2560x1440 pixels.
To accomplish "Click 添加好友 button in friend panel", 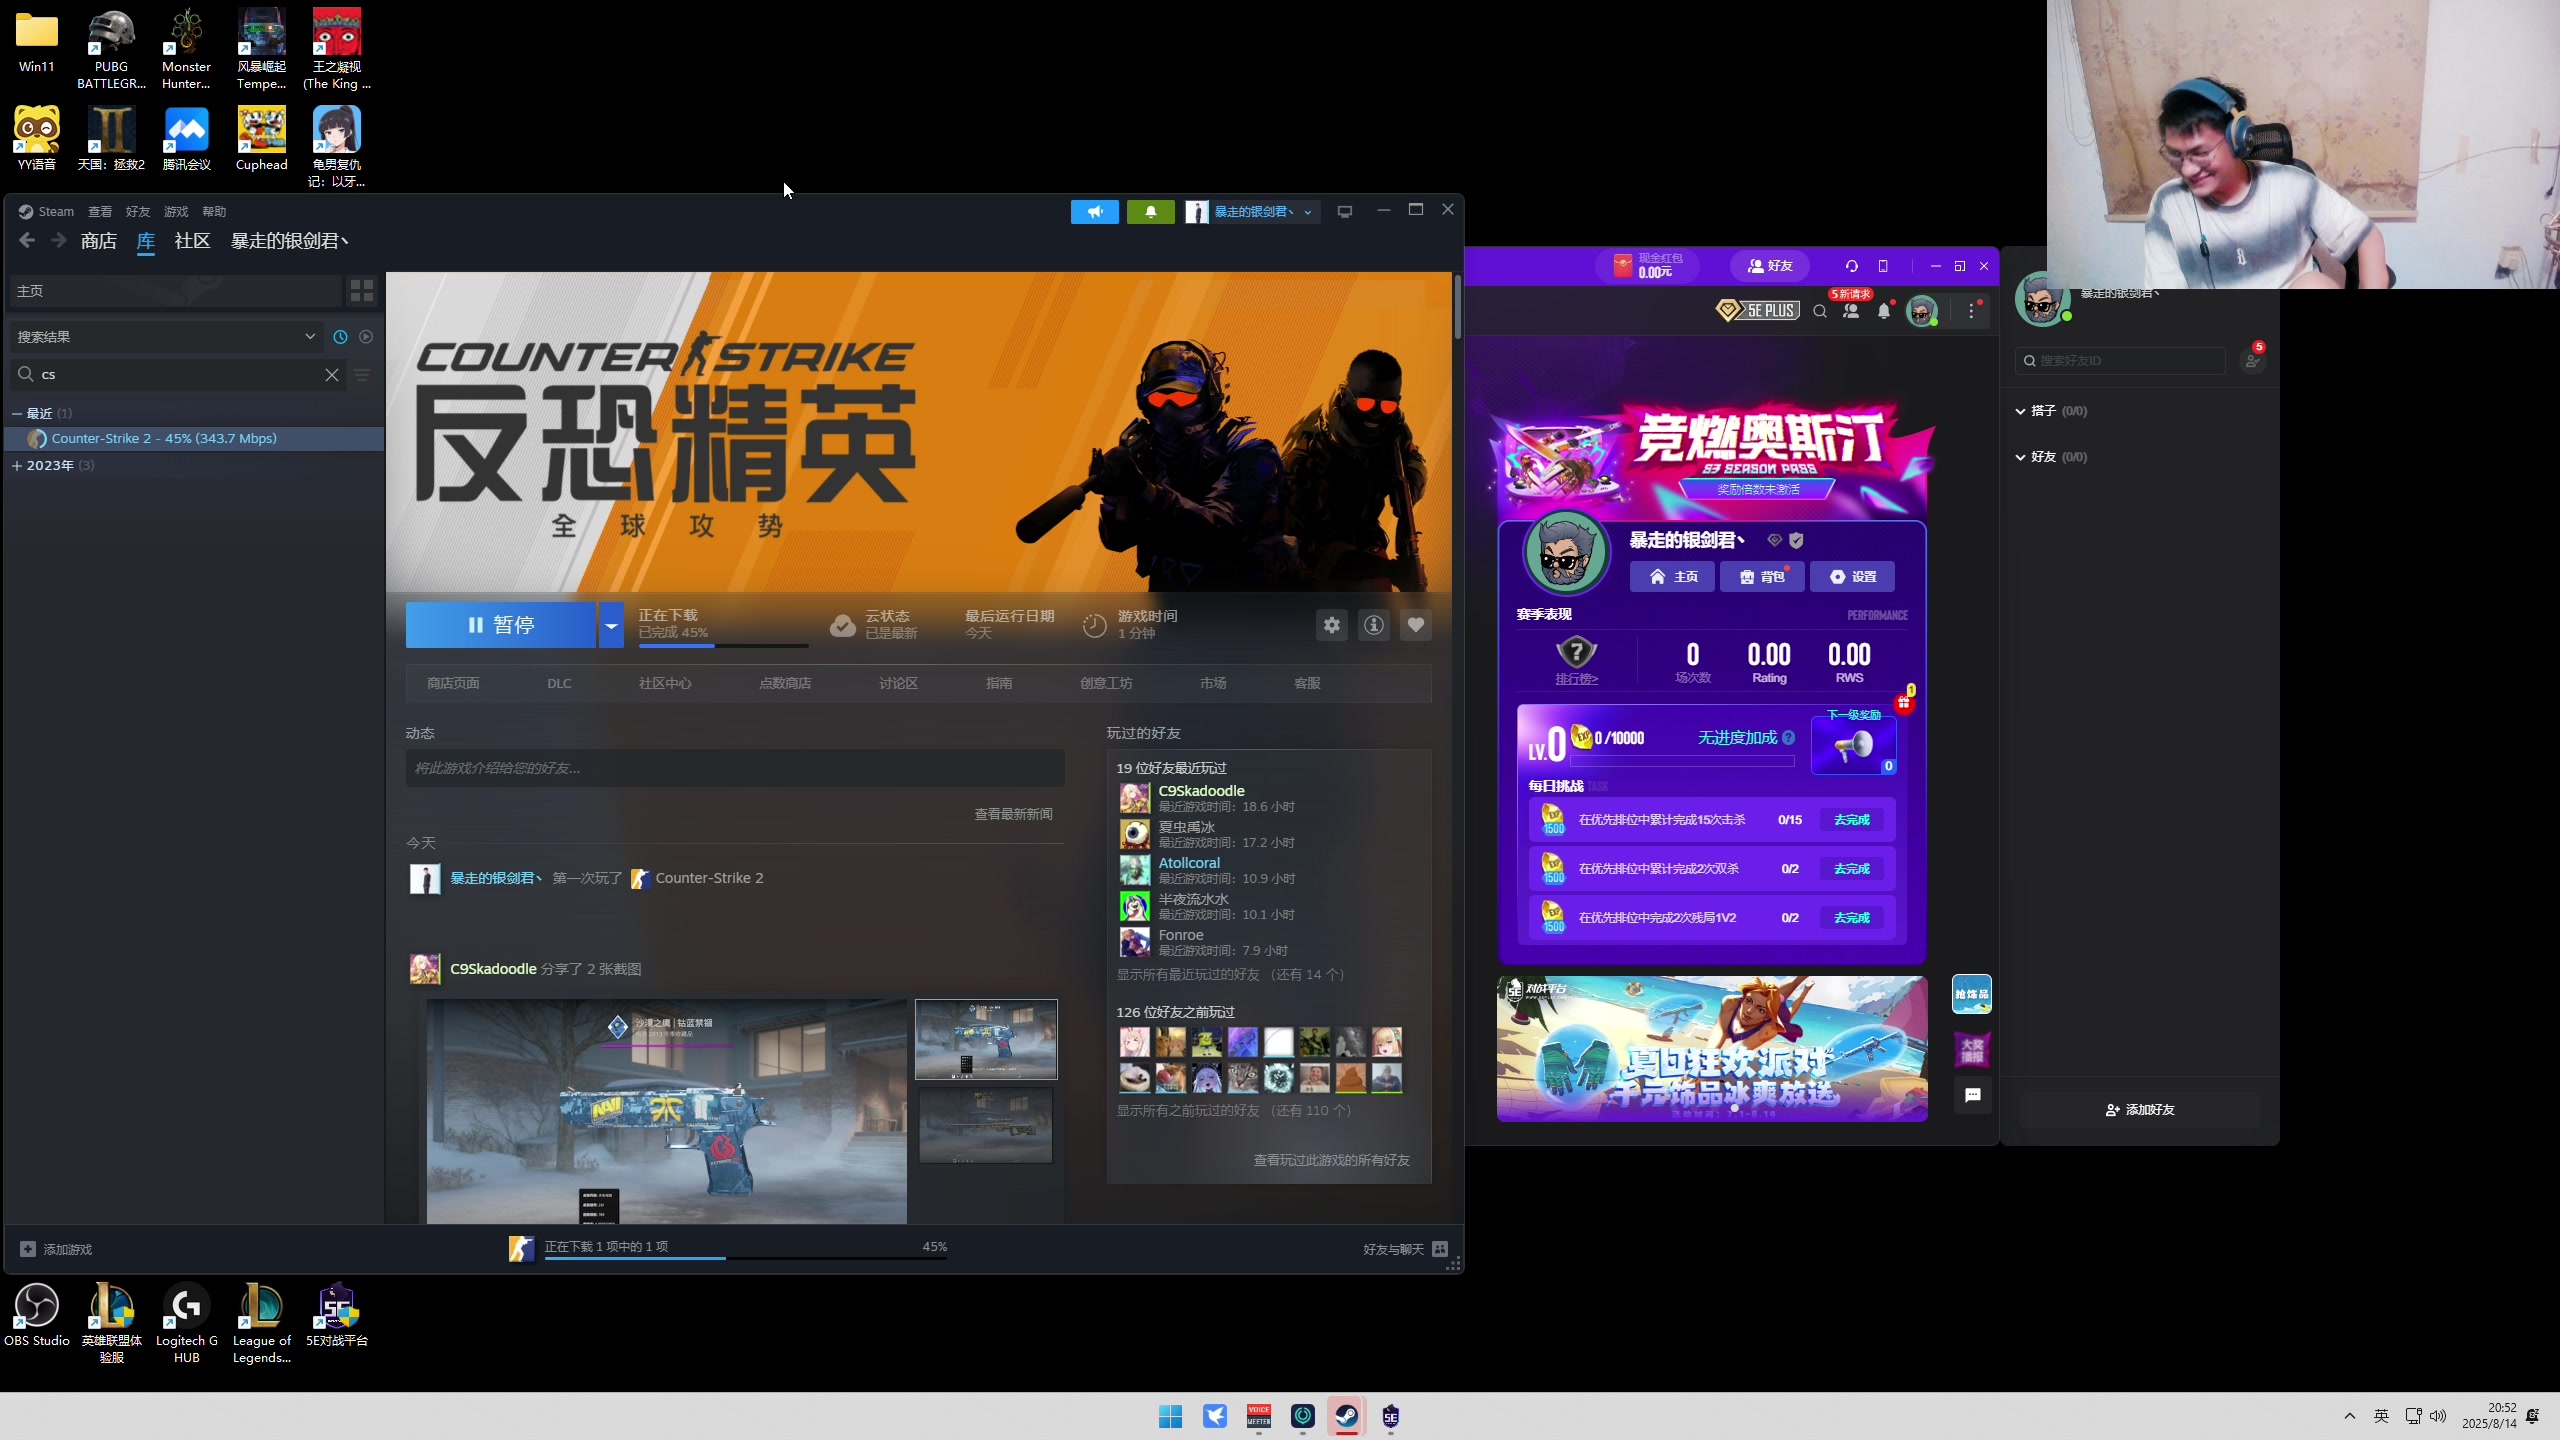I will (x=2140, y=1110).
